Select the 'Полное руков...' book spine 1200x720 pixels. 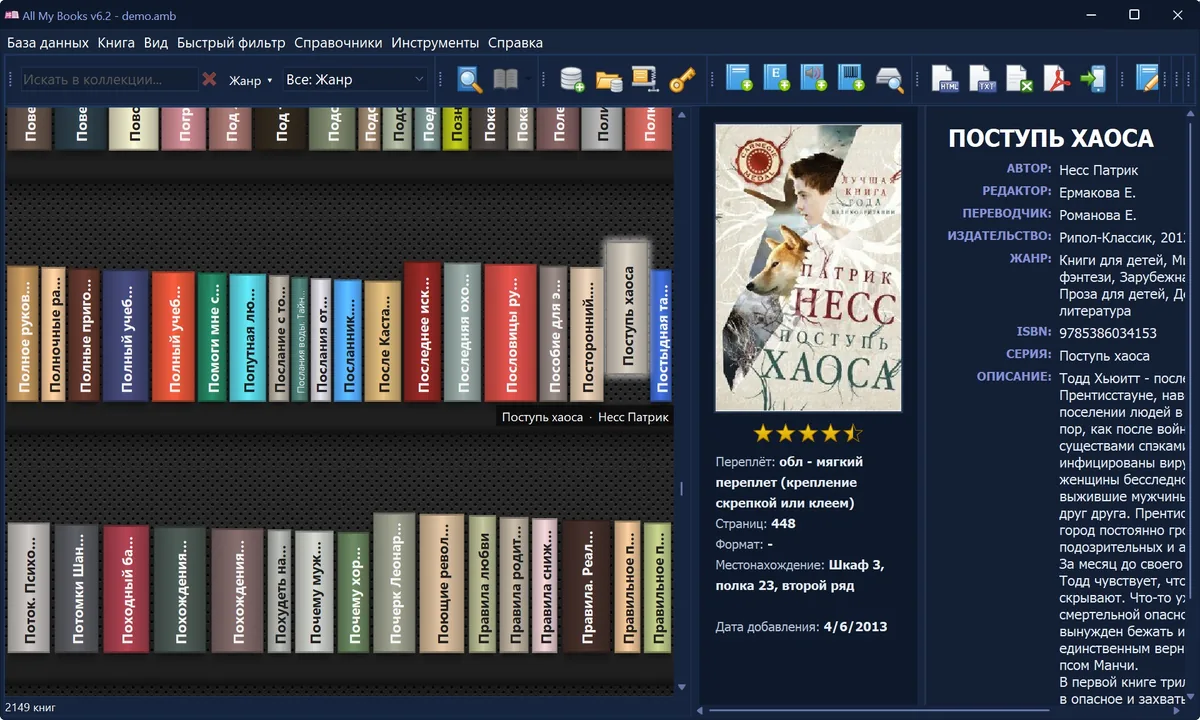(x=23, y=334)
